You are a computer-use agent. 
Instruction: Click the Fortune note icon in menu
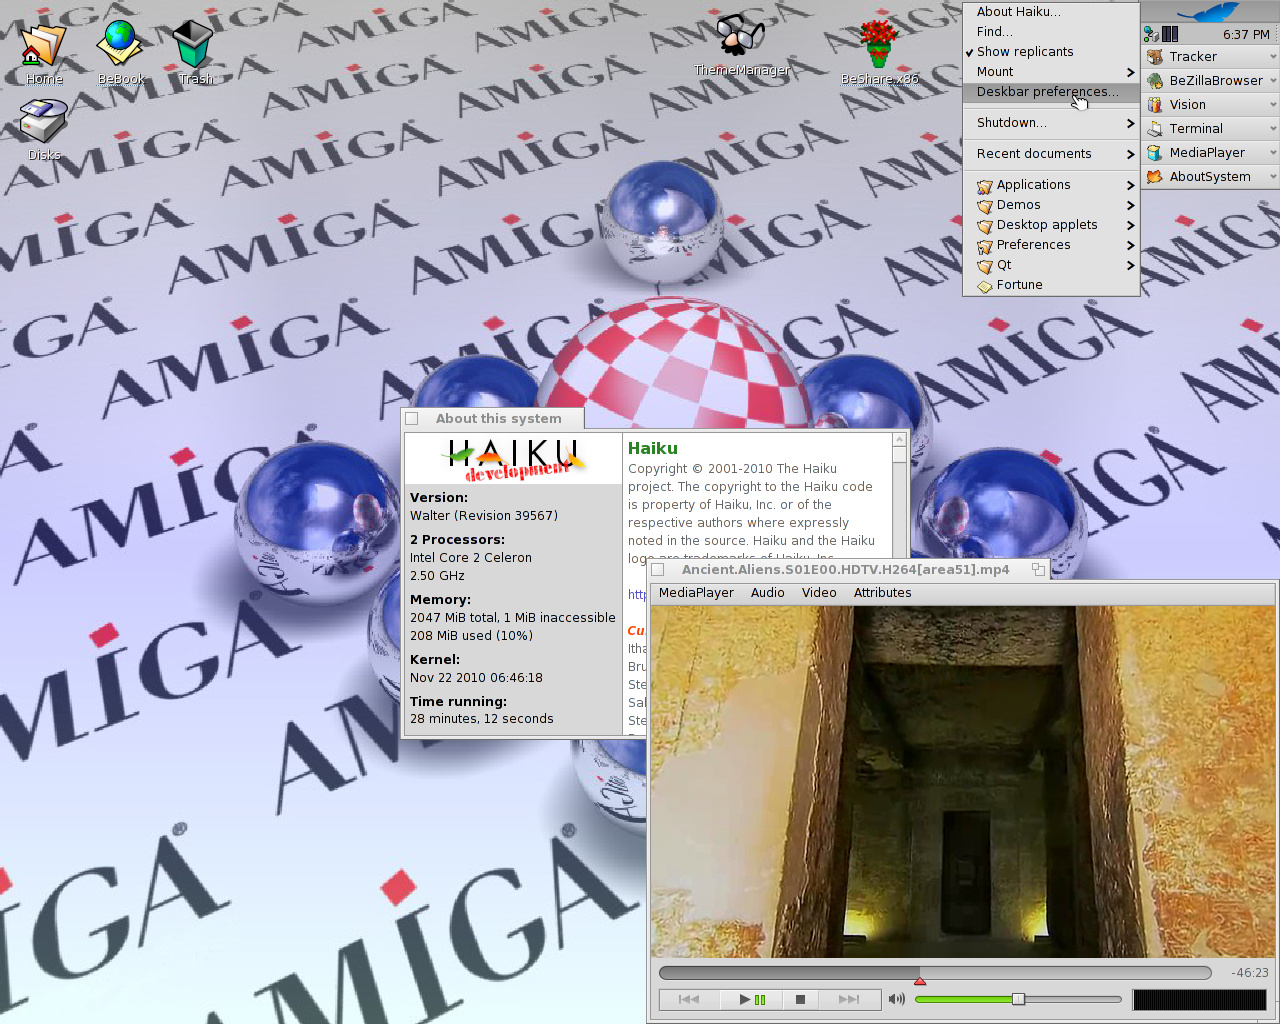click(x=985, y=286)
